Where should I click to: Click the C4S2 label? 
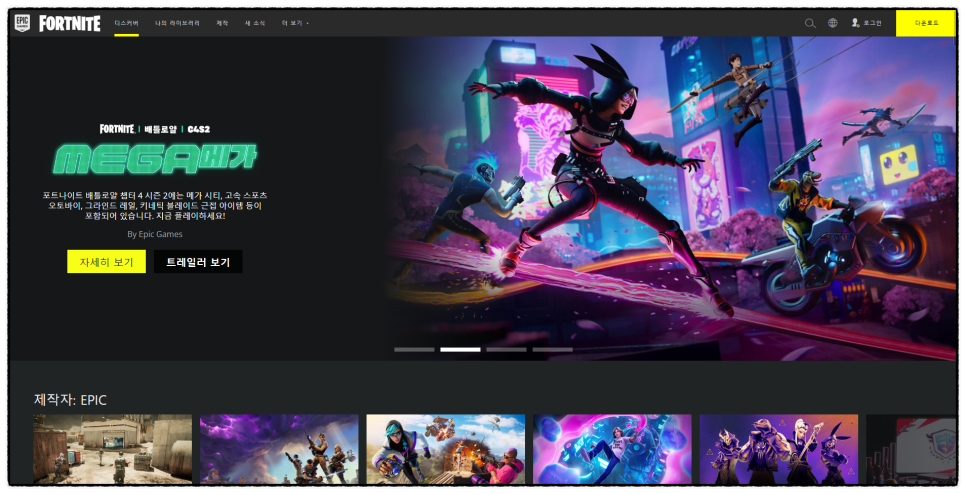tap(198, 129)
